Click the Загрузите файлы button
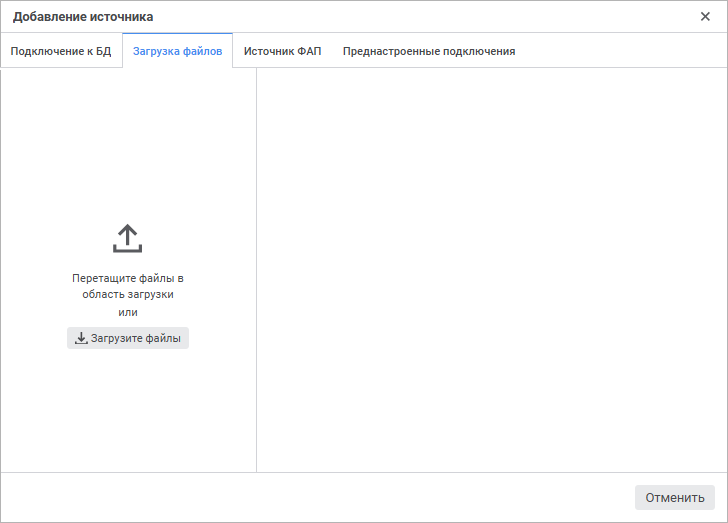728x523 pixels. (128, 338)
